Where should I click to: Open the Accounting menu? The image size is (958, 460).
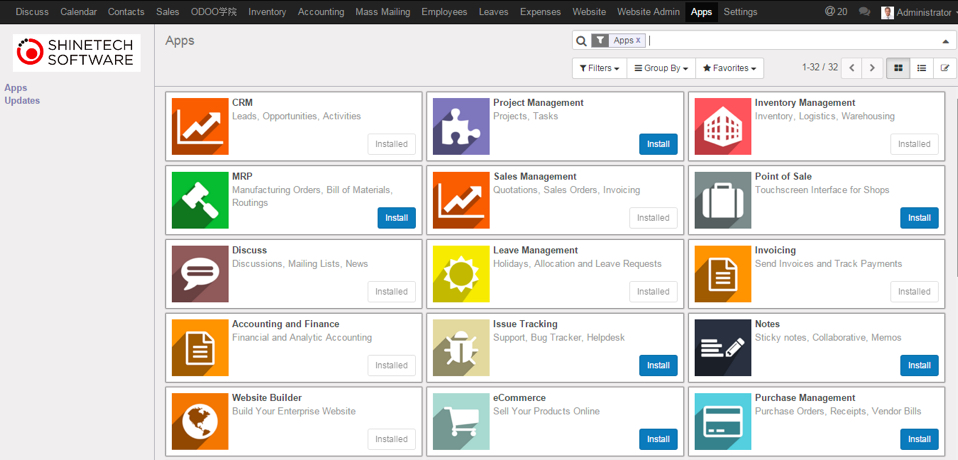point(321,12)
